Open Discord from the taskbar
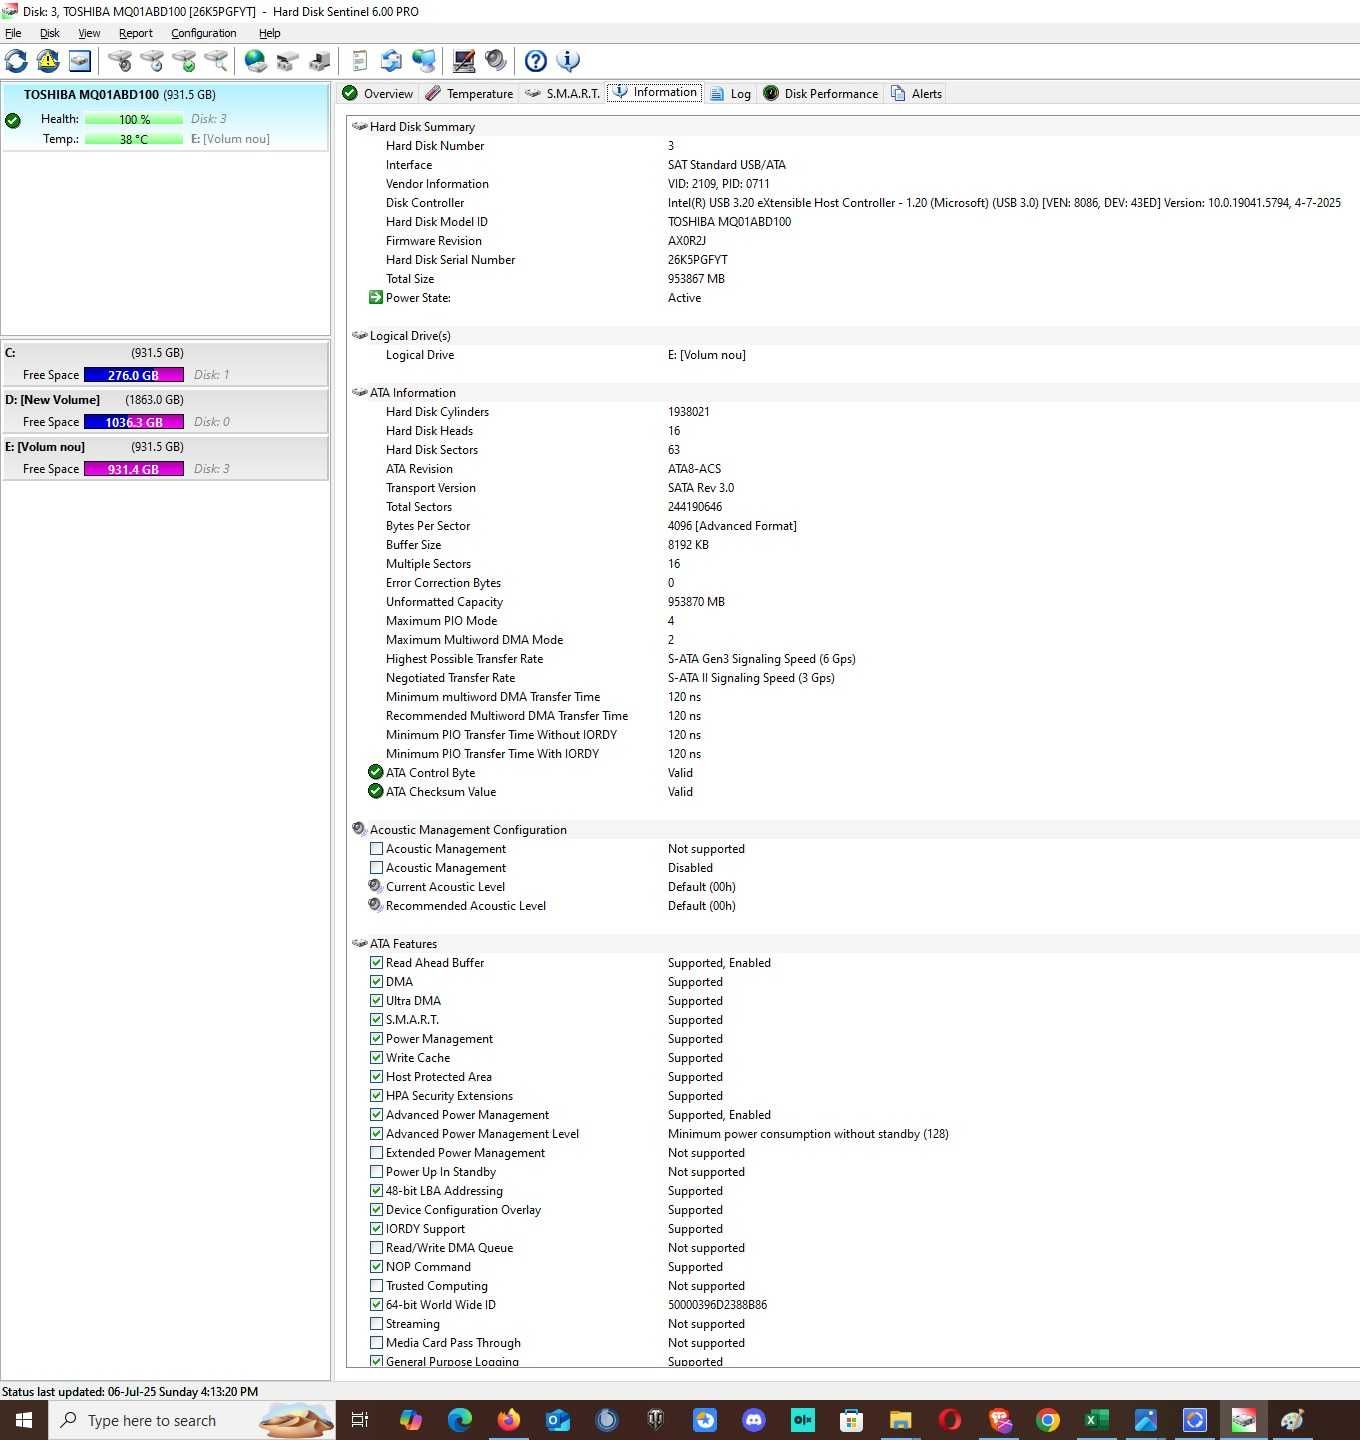This screenshot has width=1360, height=1440. click(754, 1420)
